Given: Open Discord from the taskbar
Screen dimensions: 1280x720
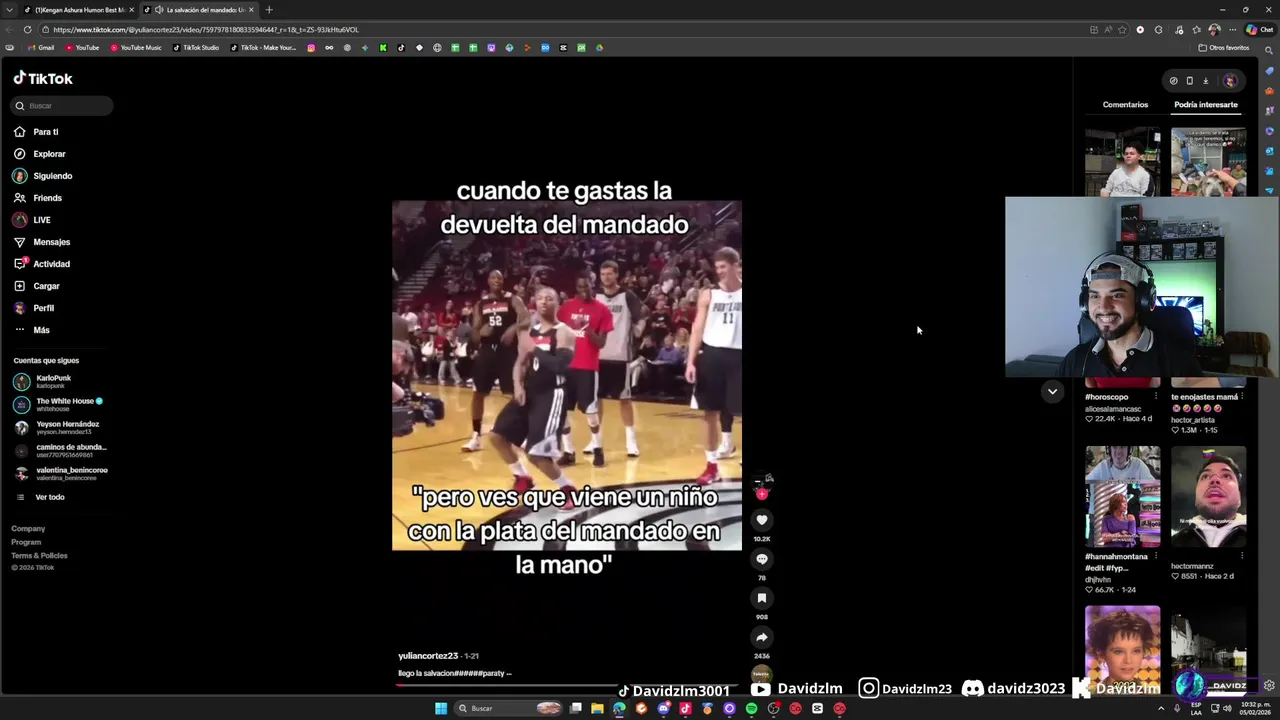Looking at the screenshot, I should [663, 709].
